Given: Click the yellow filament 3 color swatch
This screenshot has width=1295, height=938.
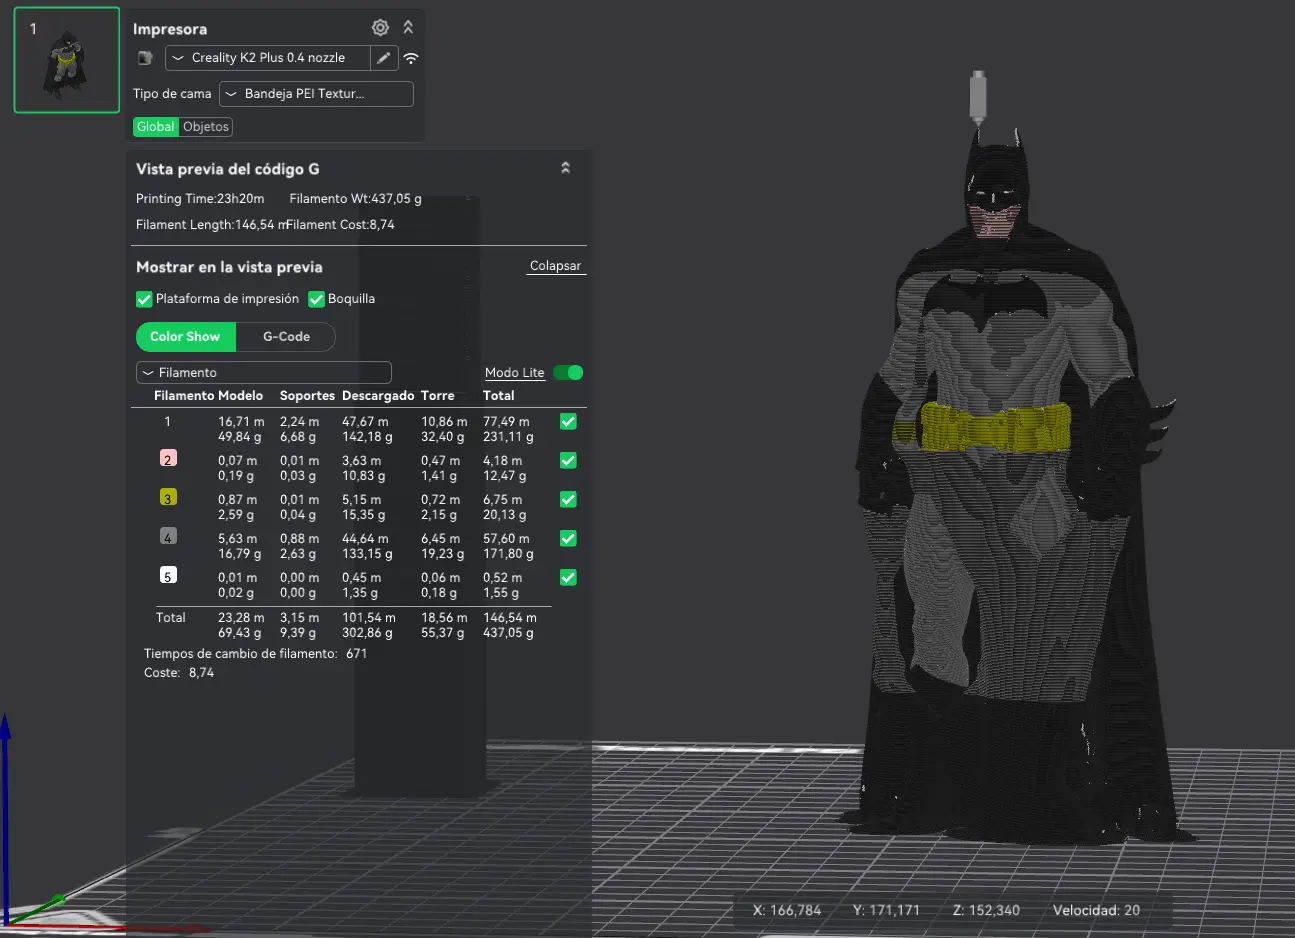Looking at the screenshot, I should click(x=168, y=497).
